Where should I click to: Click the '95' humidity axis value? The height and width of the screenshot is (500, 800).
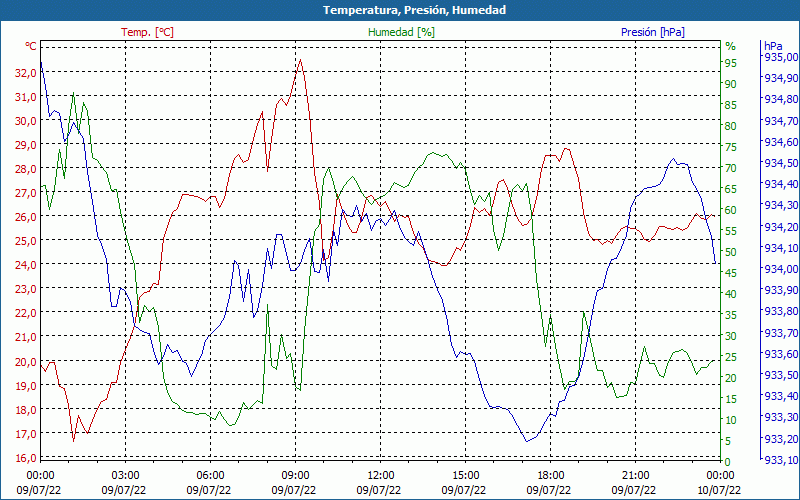pyautogui.click(x=731, y=63)
